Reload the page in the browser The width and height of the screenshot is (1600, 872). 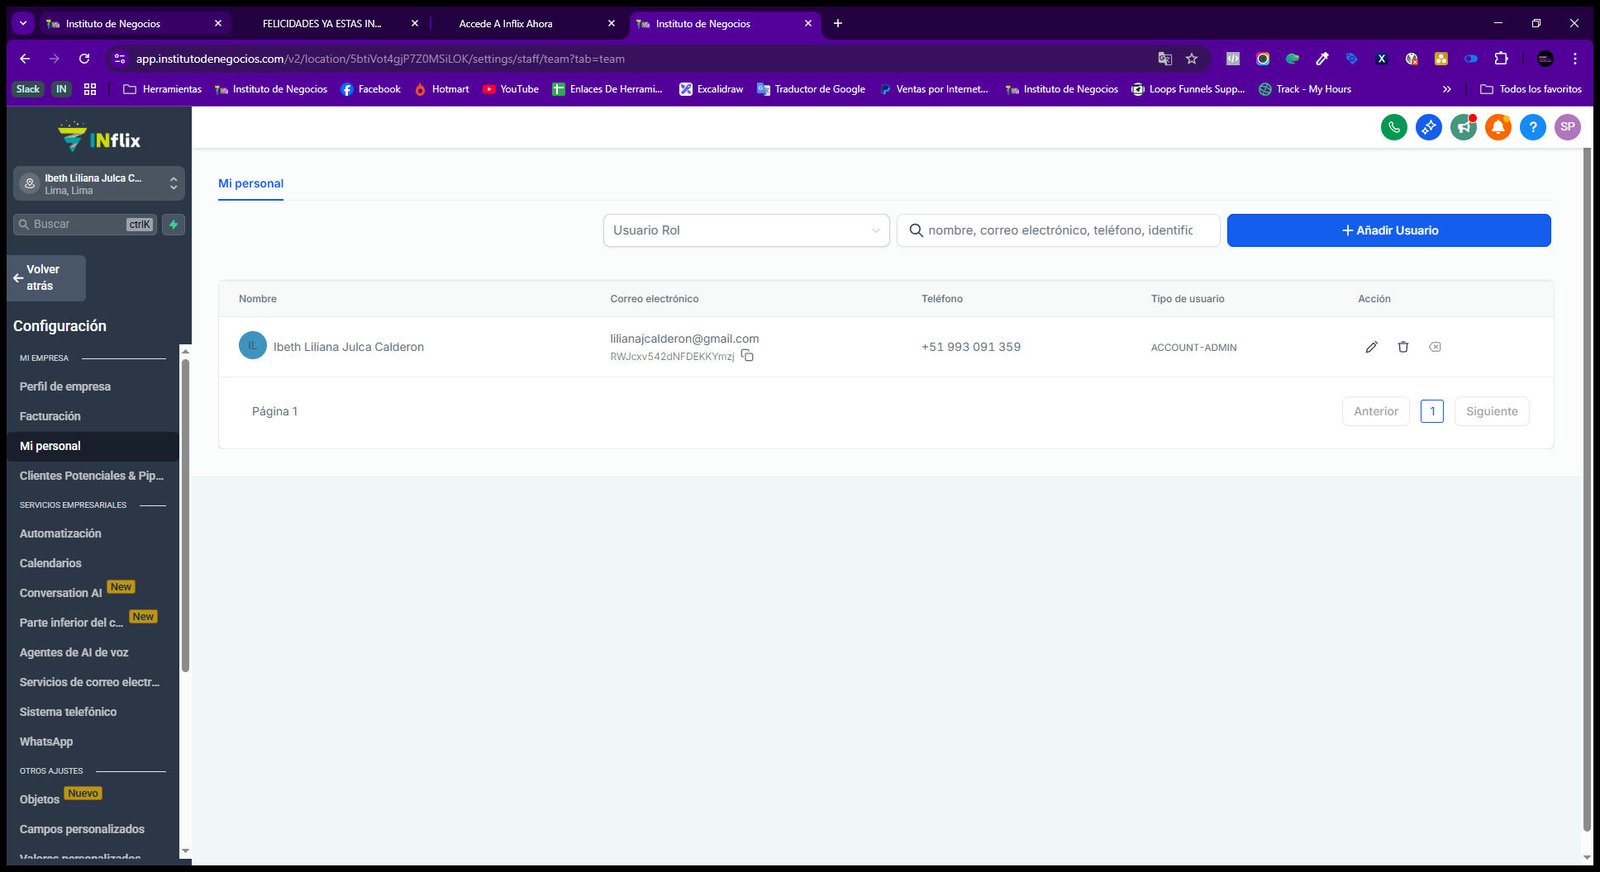pos(84,59)
